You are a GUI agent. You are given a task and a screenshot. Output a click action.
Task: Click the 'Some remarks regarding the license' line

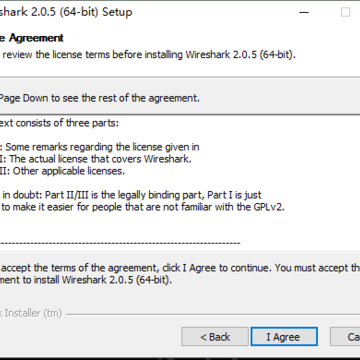pyautogui.click(x=100, y=147)
